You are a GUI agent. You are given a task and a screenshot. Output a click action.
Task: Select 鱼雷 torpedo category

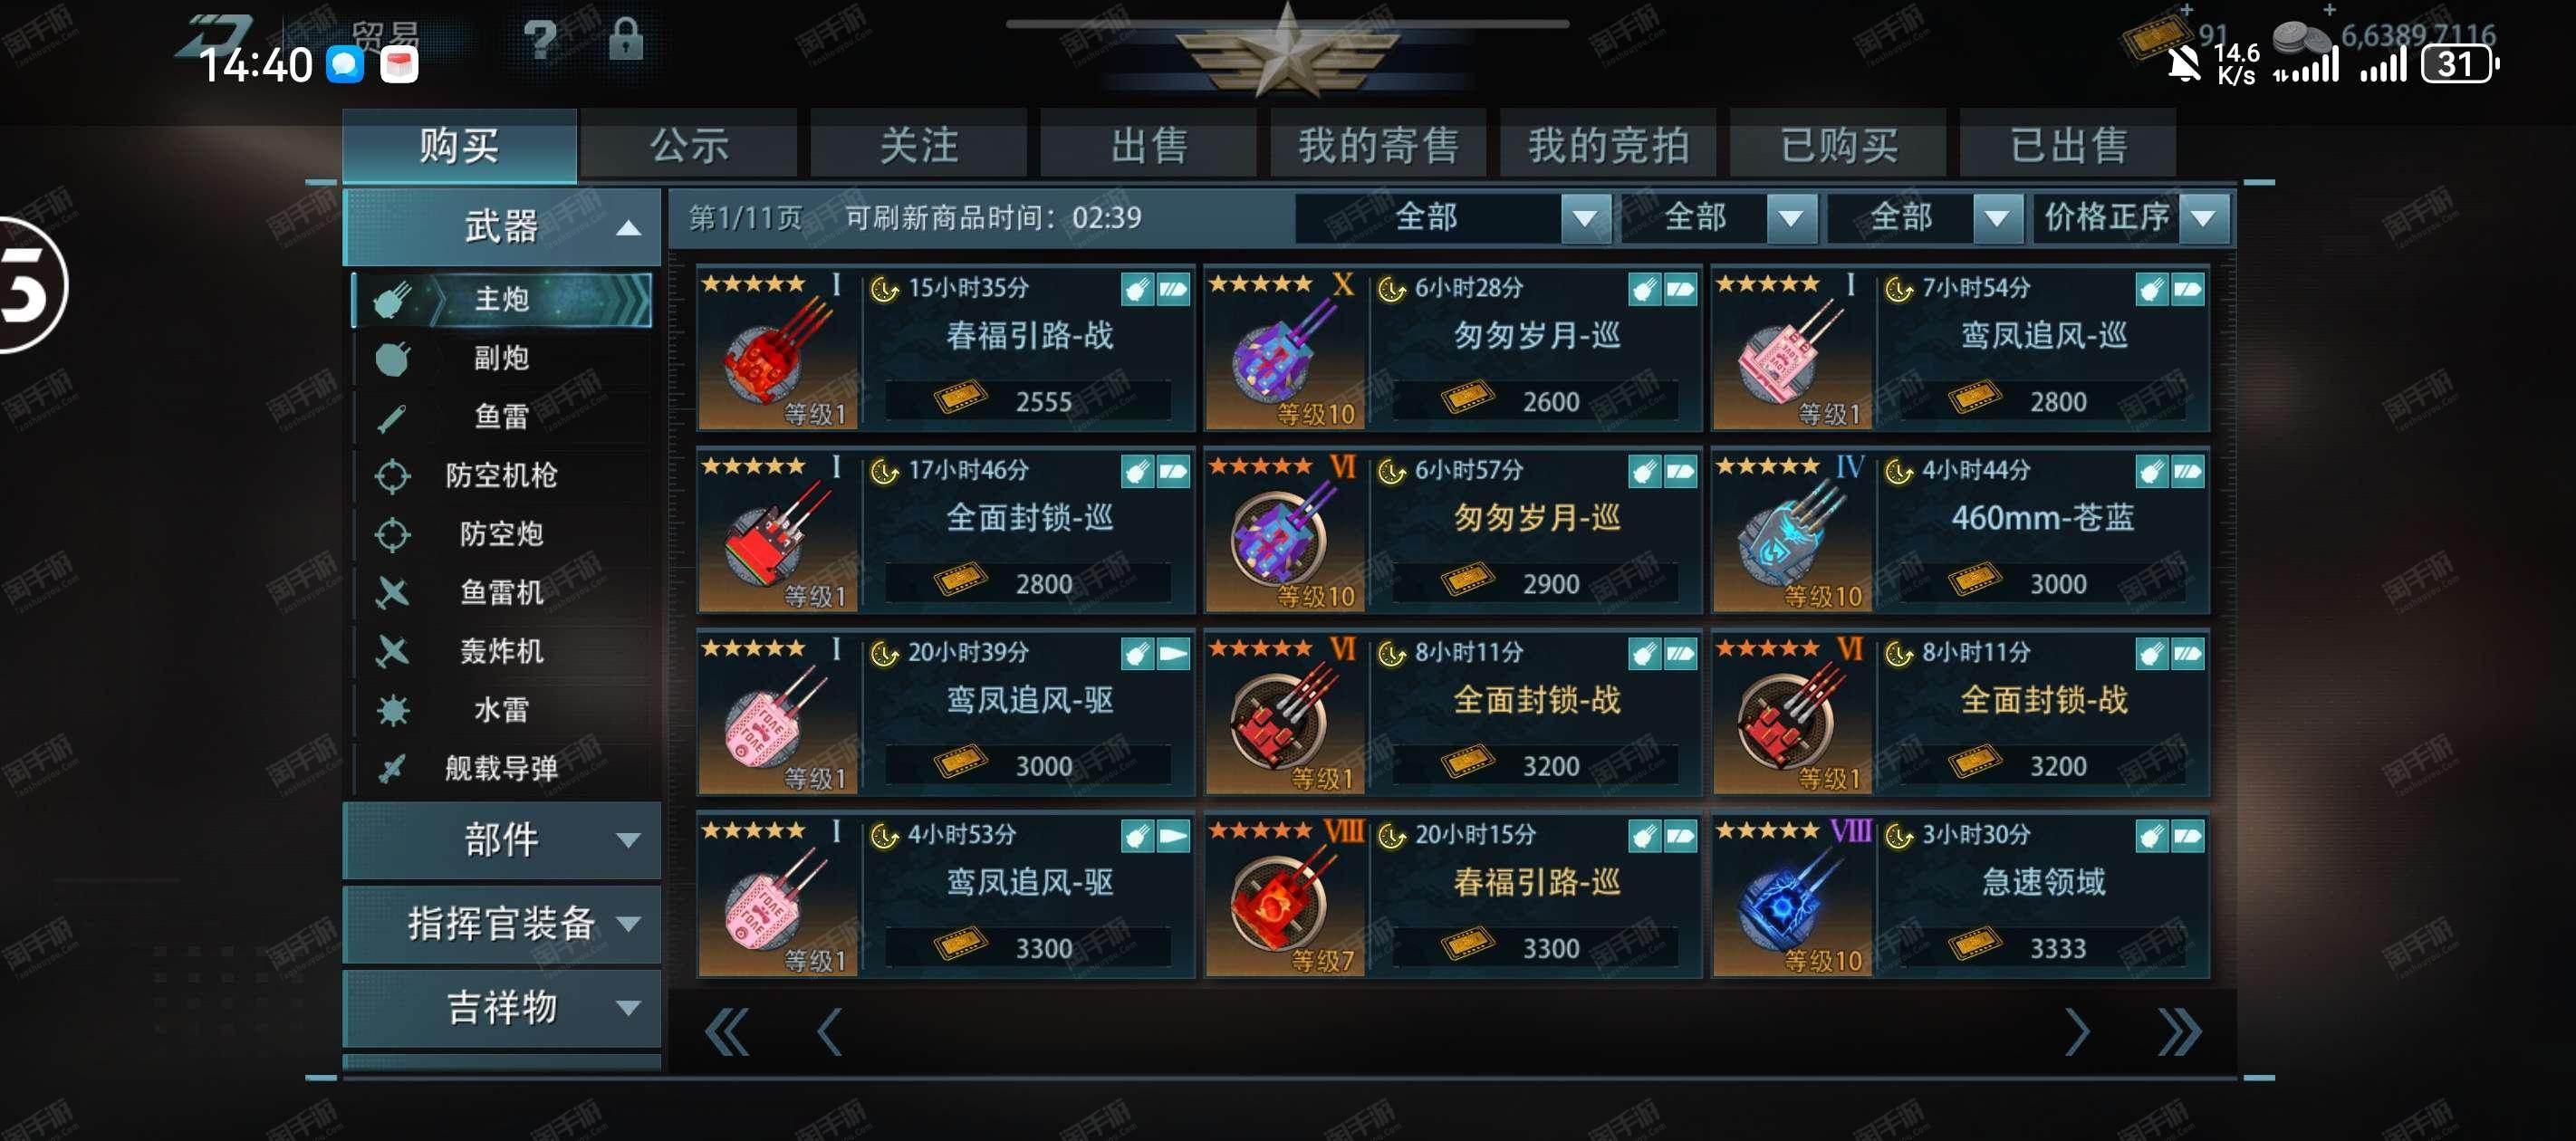click(502, 416)
